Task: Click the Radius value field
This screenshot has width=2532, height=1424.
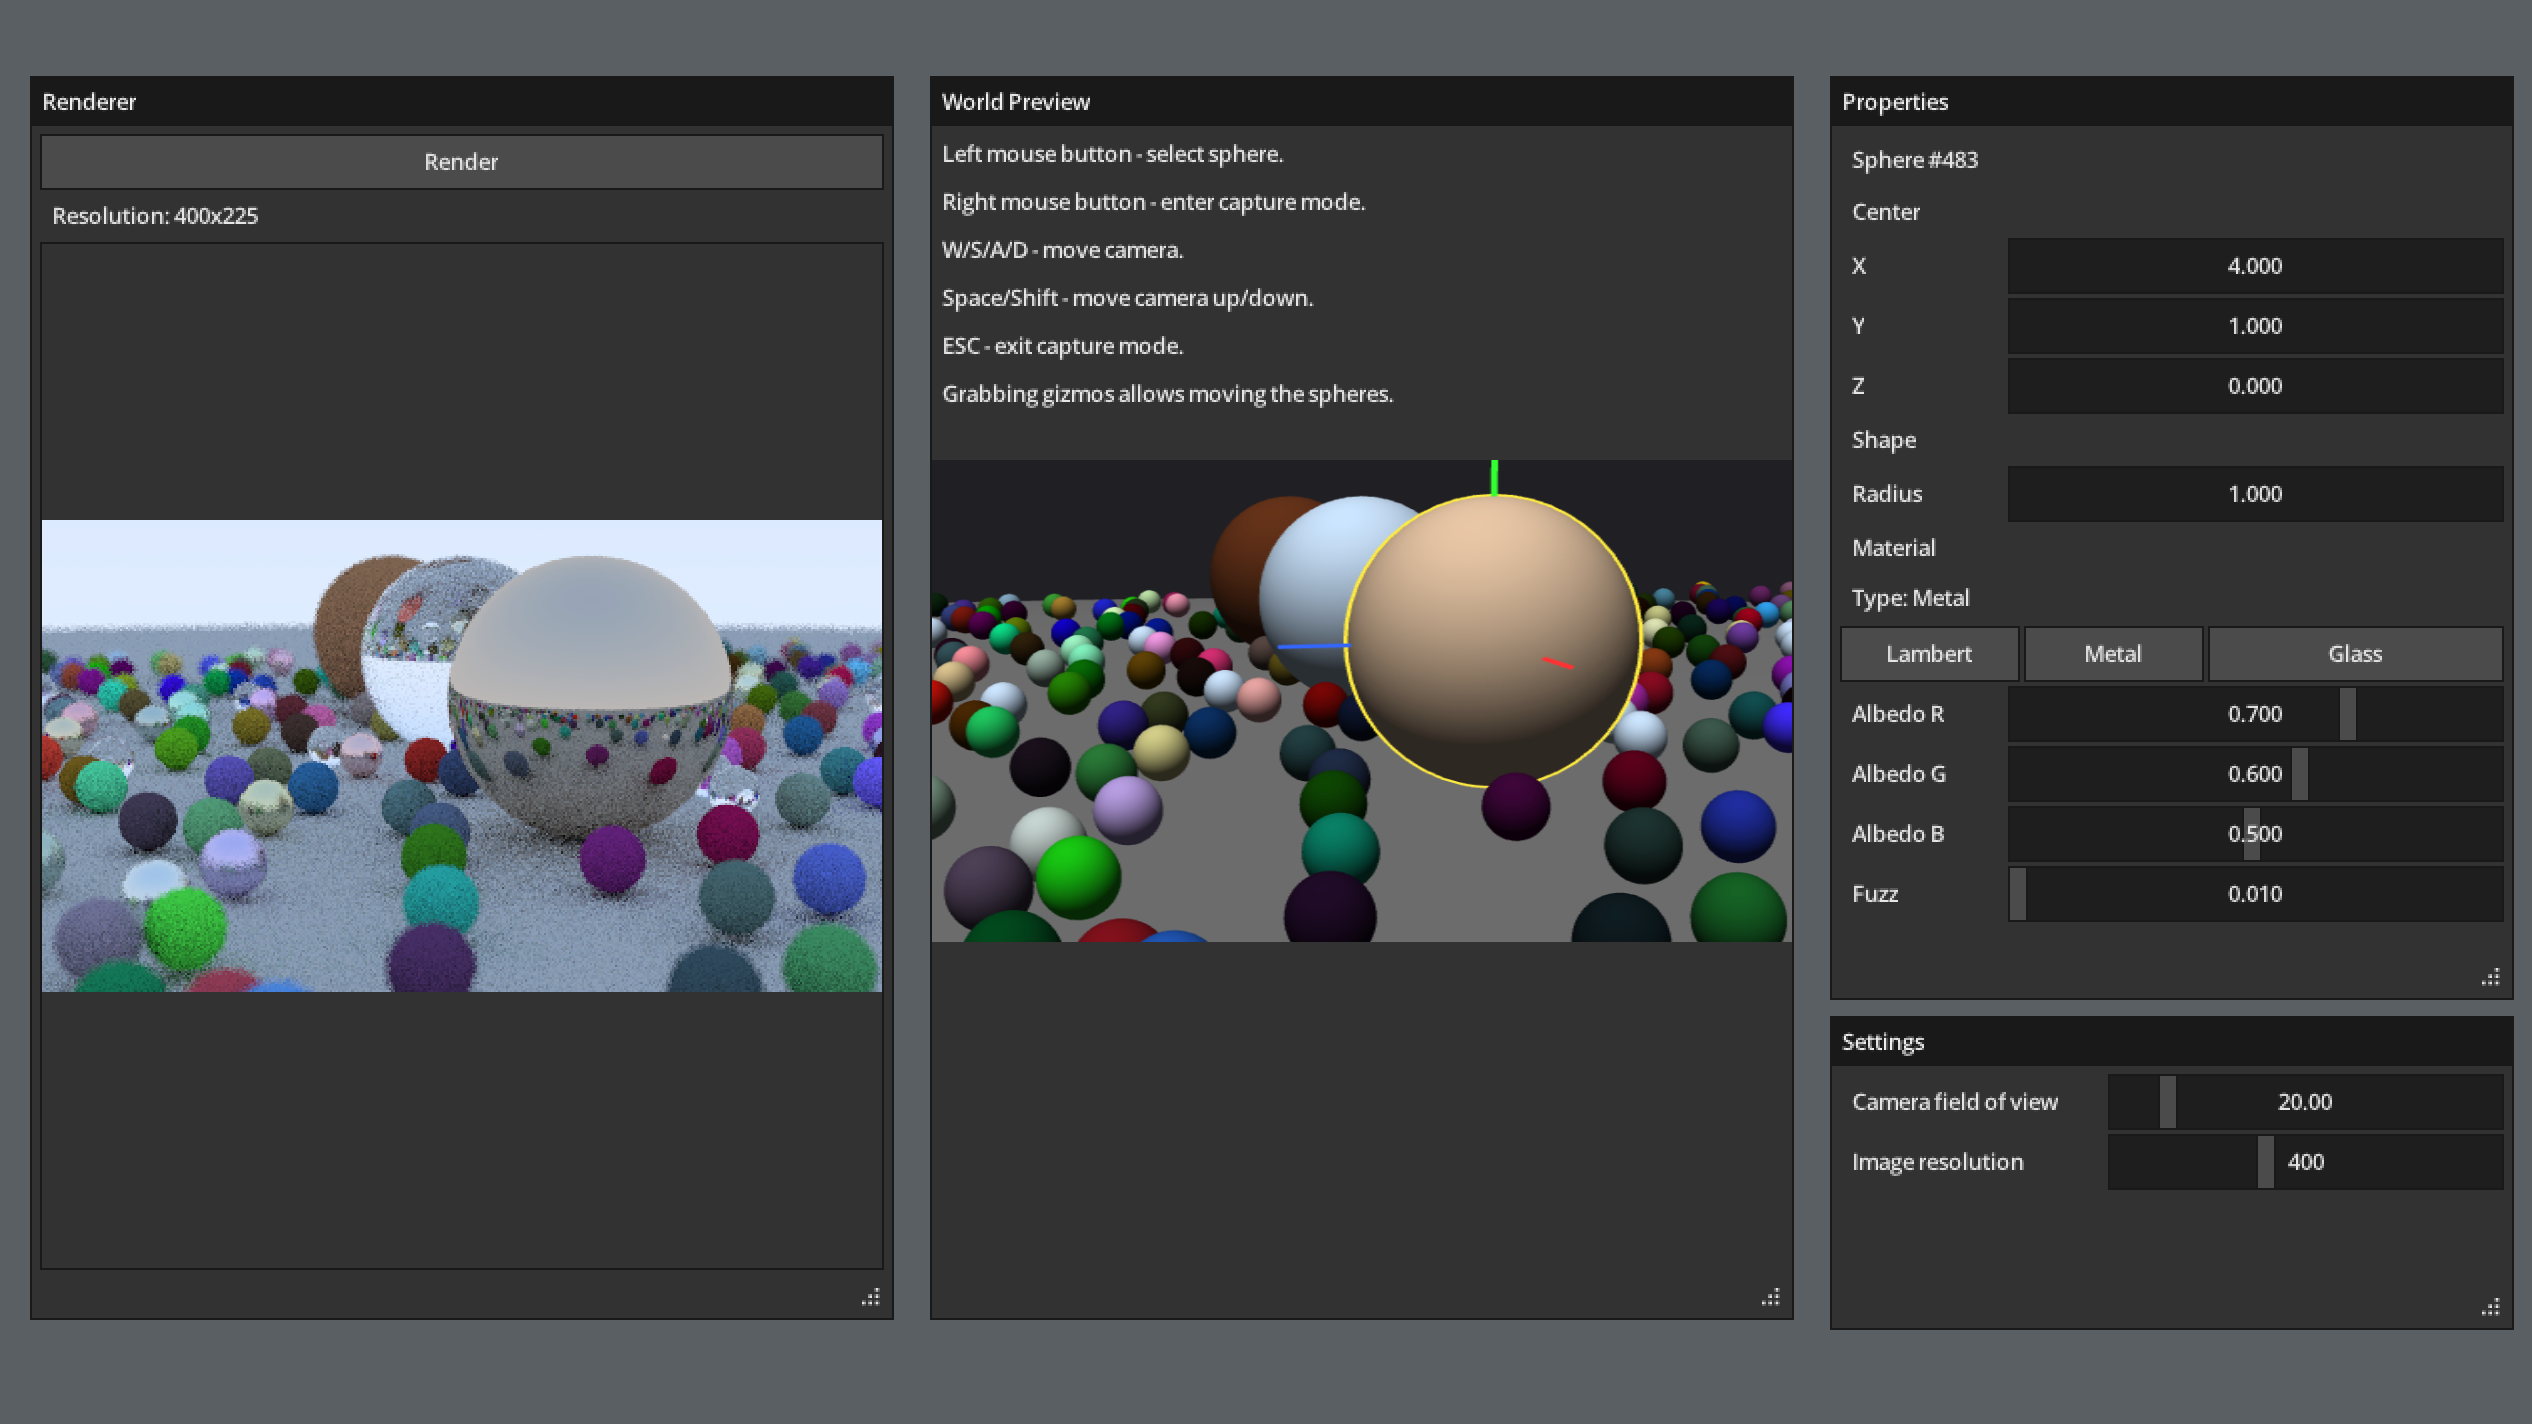Action: click(2255, 494)
